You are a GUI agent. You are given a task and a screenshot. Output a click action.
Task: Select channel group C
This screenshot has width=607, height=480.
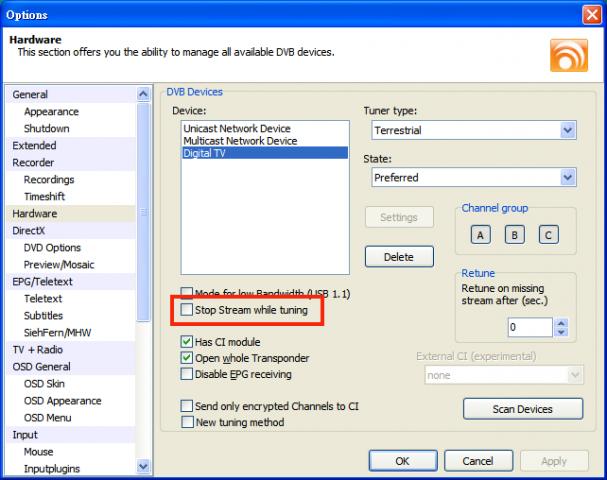[x=547, y=235]
